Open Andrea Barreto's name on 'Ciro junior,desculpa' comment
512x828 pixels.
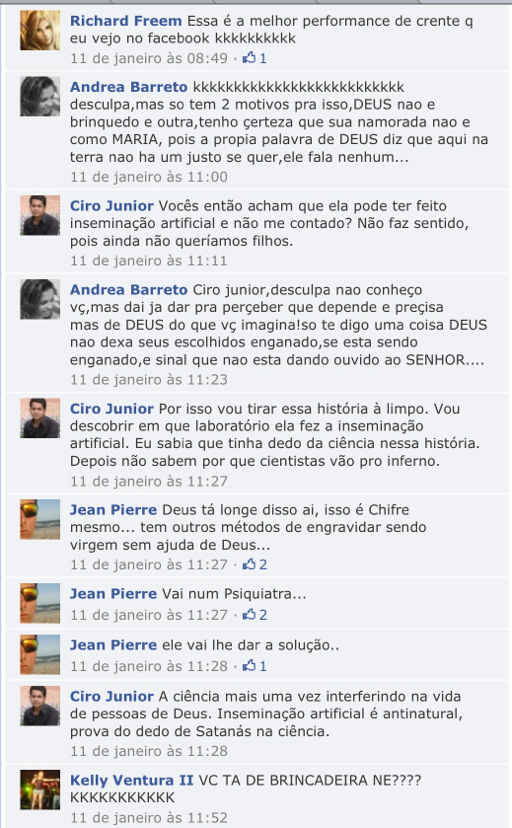coord(129,289)
